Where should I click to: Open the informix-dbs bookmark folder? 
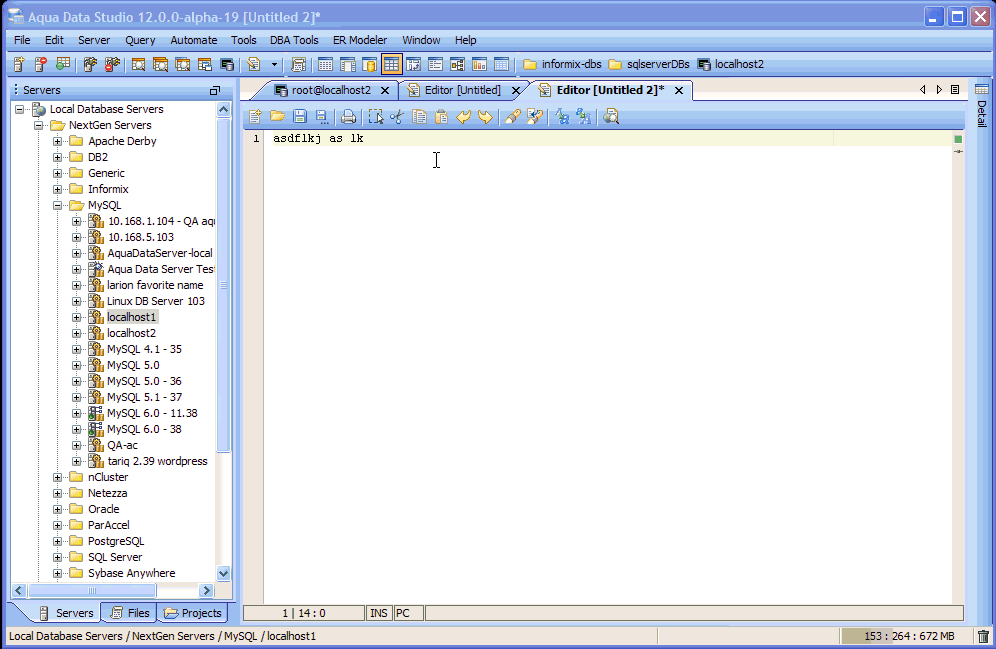pos(562,64)
